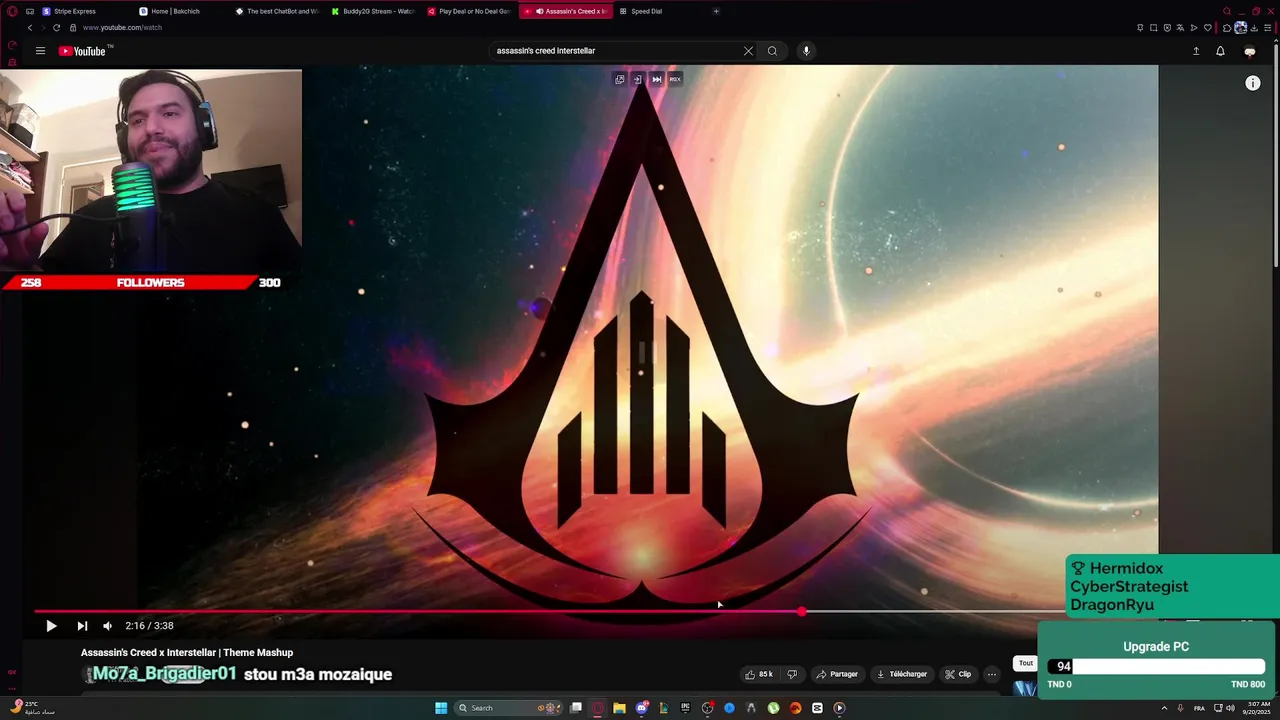Go back in browser history
This screenshot has height=720, width=1280.
point(29,27)
